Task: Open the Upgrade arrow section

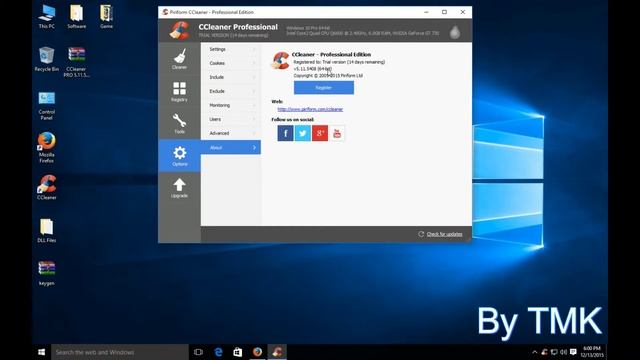Action: click(x=179, y=188)
